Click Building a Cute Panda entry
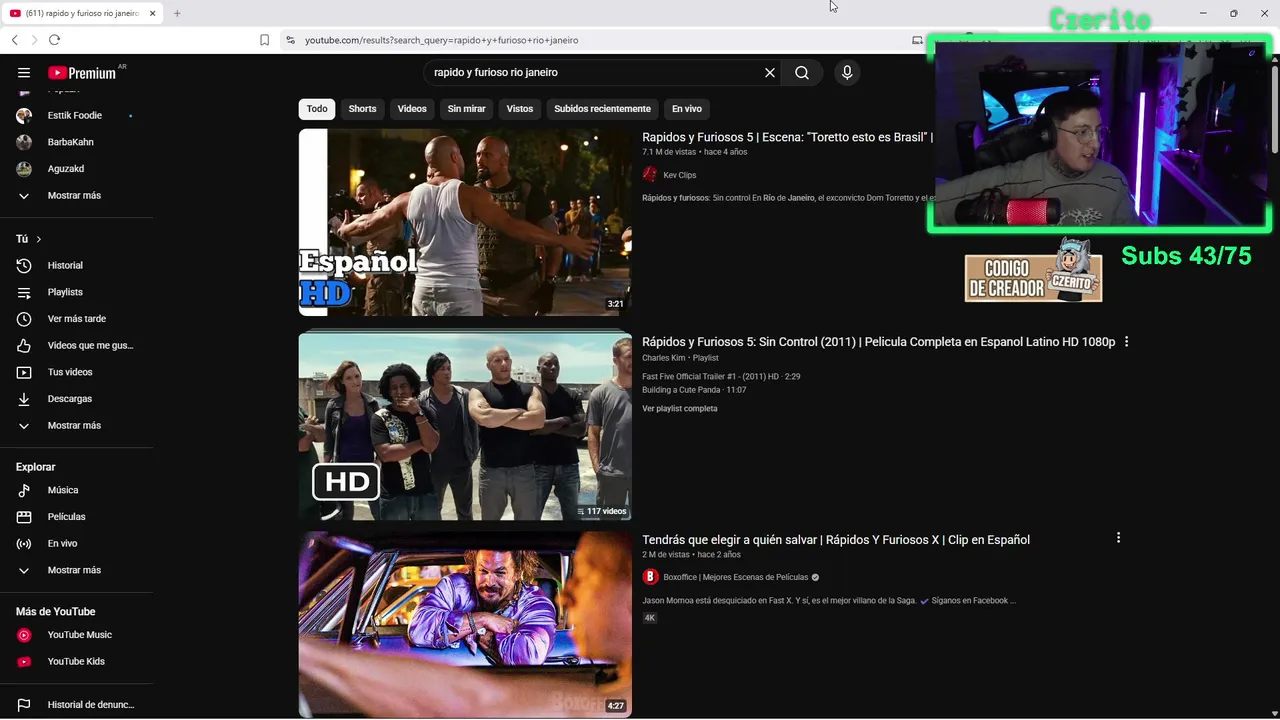 pyautogui.click(x=694, y=390)
